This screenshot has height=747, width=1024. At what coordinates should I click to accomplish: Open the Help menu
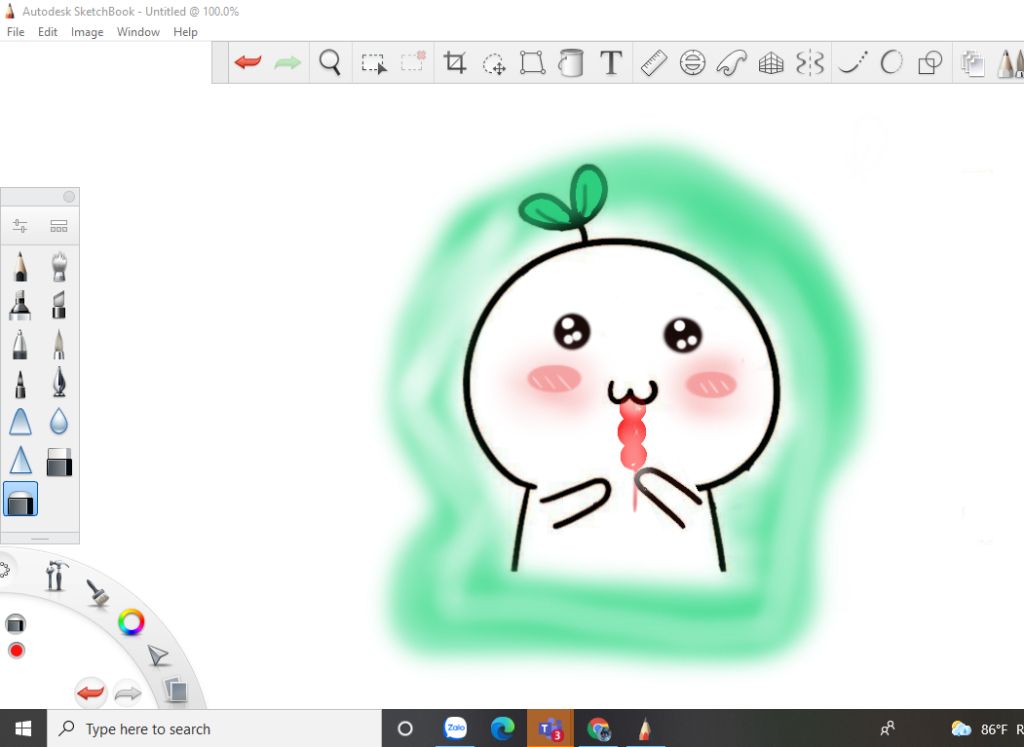coord(185,32)
